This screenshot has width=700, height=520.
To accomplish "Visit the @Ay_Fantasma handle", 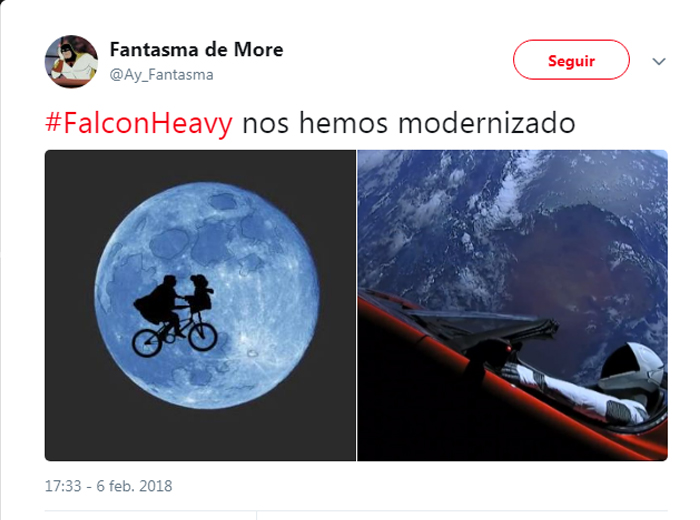I will tap(162, 75).
